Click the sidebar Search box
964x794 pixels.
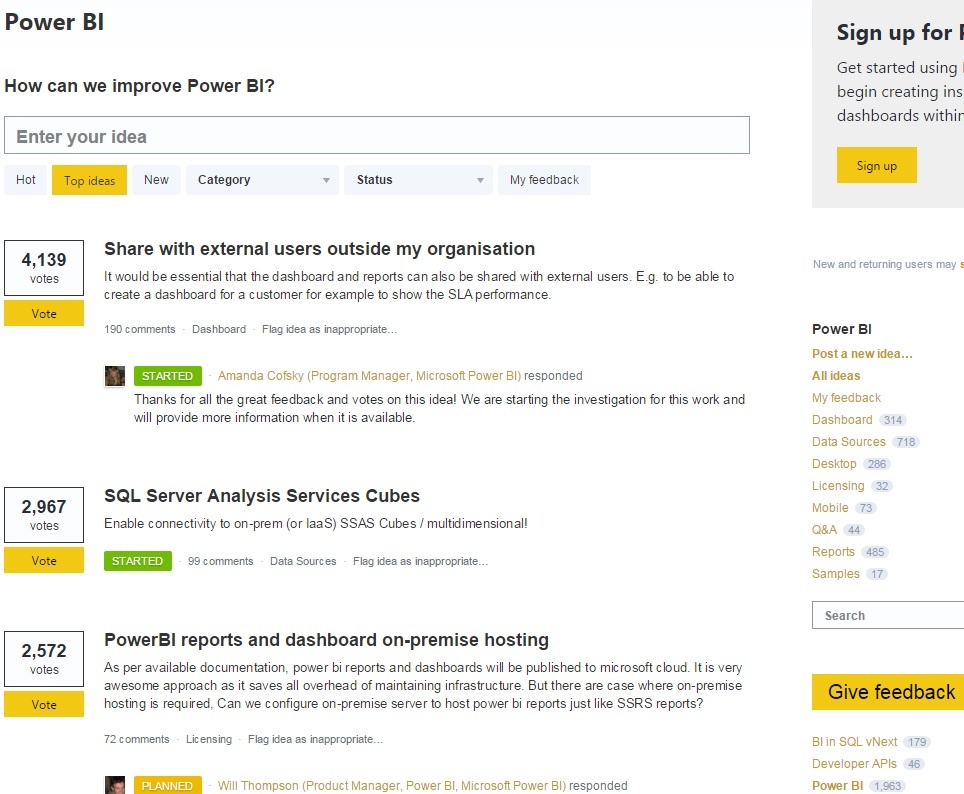pos(888,615)
